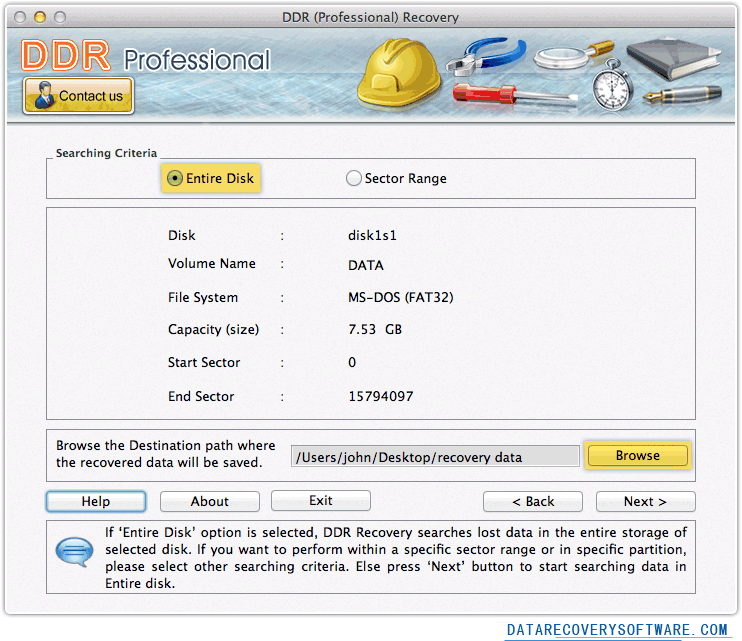
Task: Open the Browse destination button
Action: point(637,455)
